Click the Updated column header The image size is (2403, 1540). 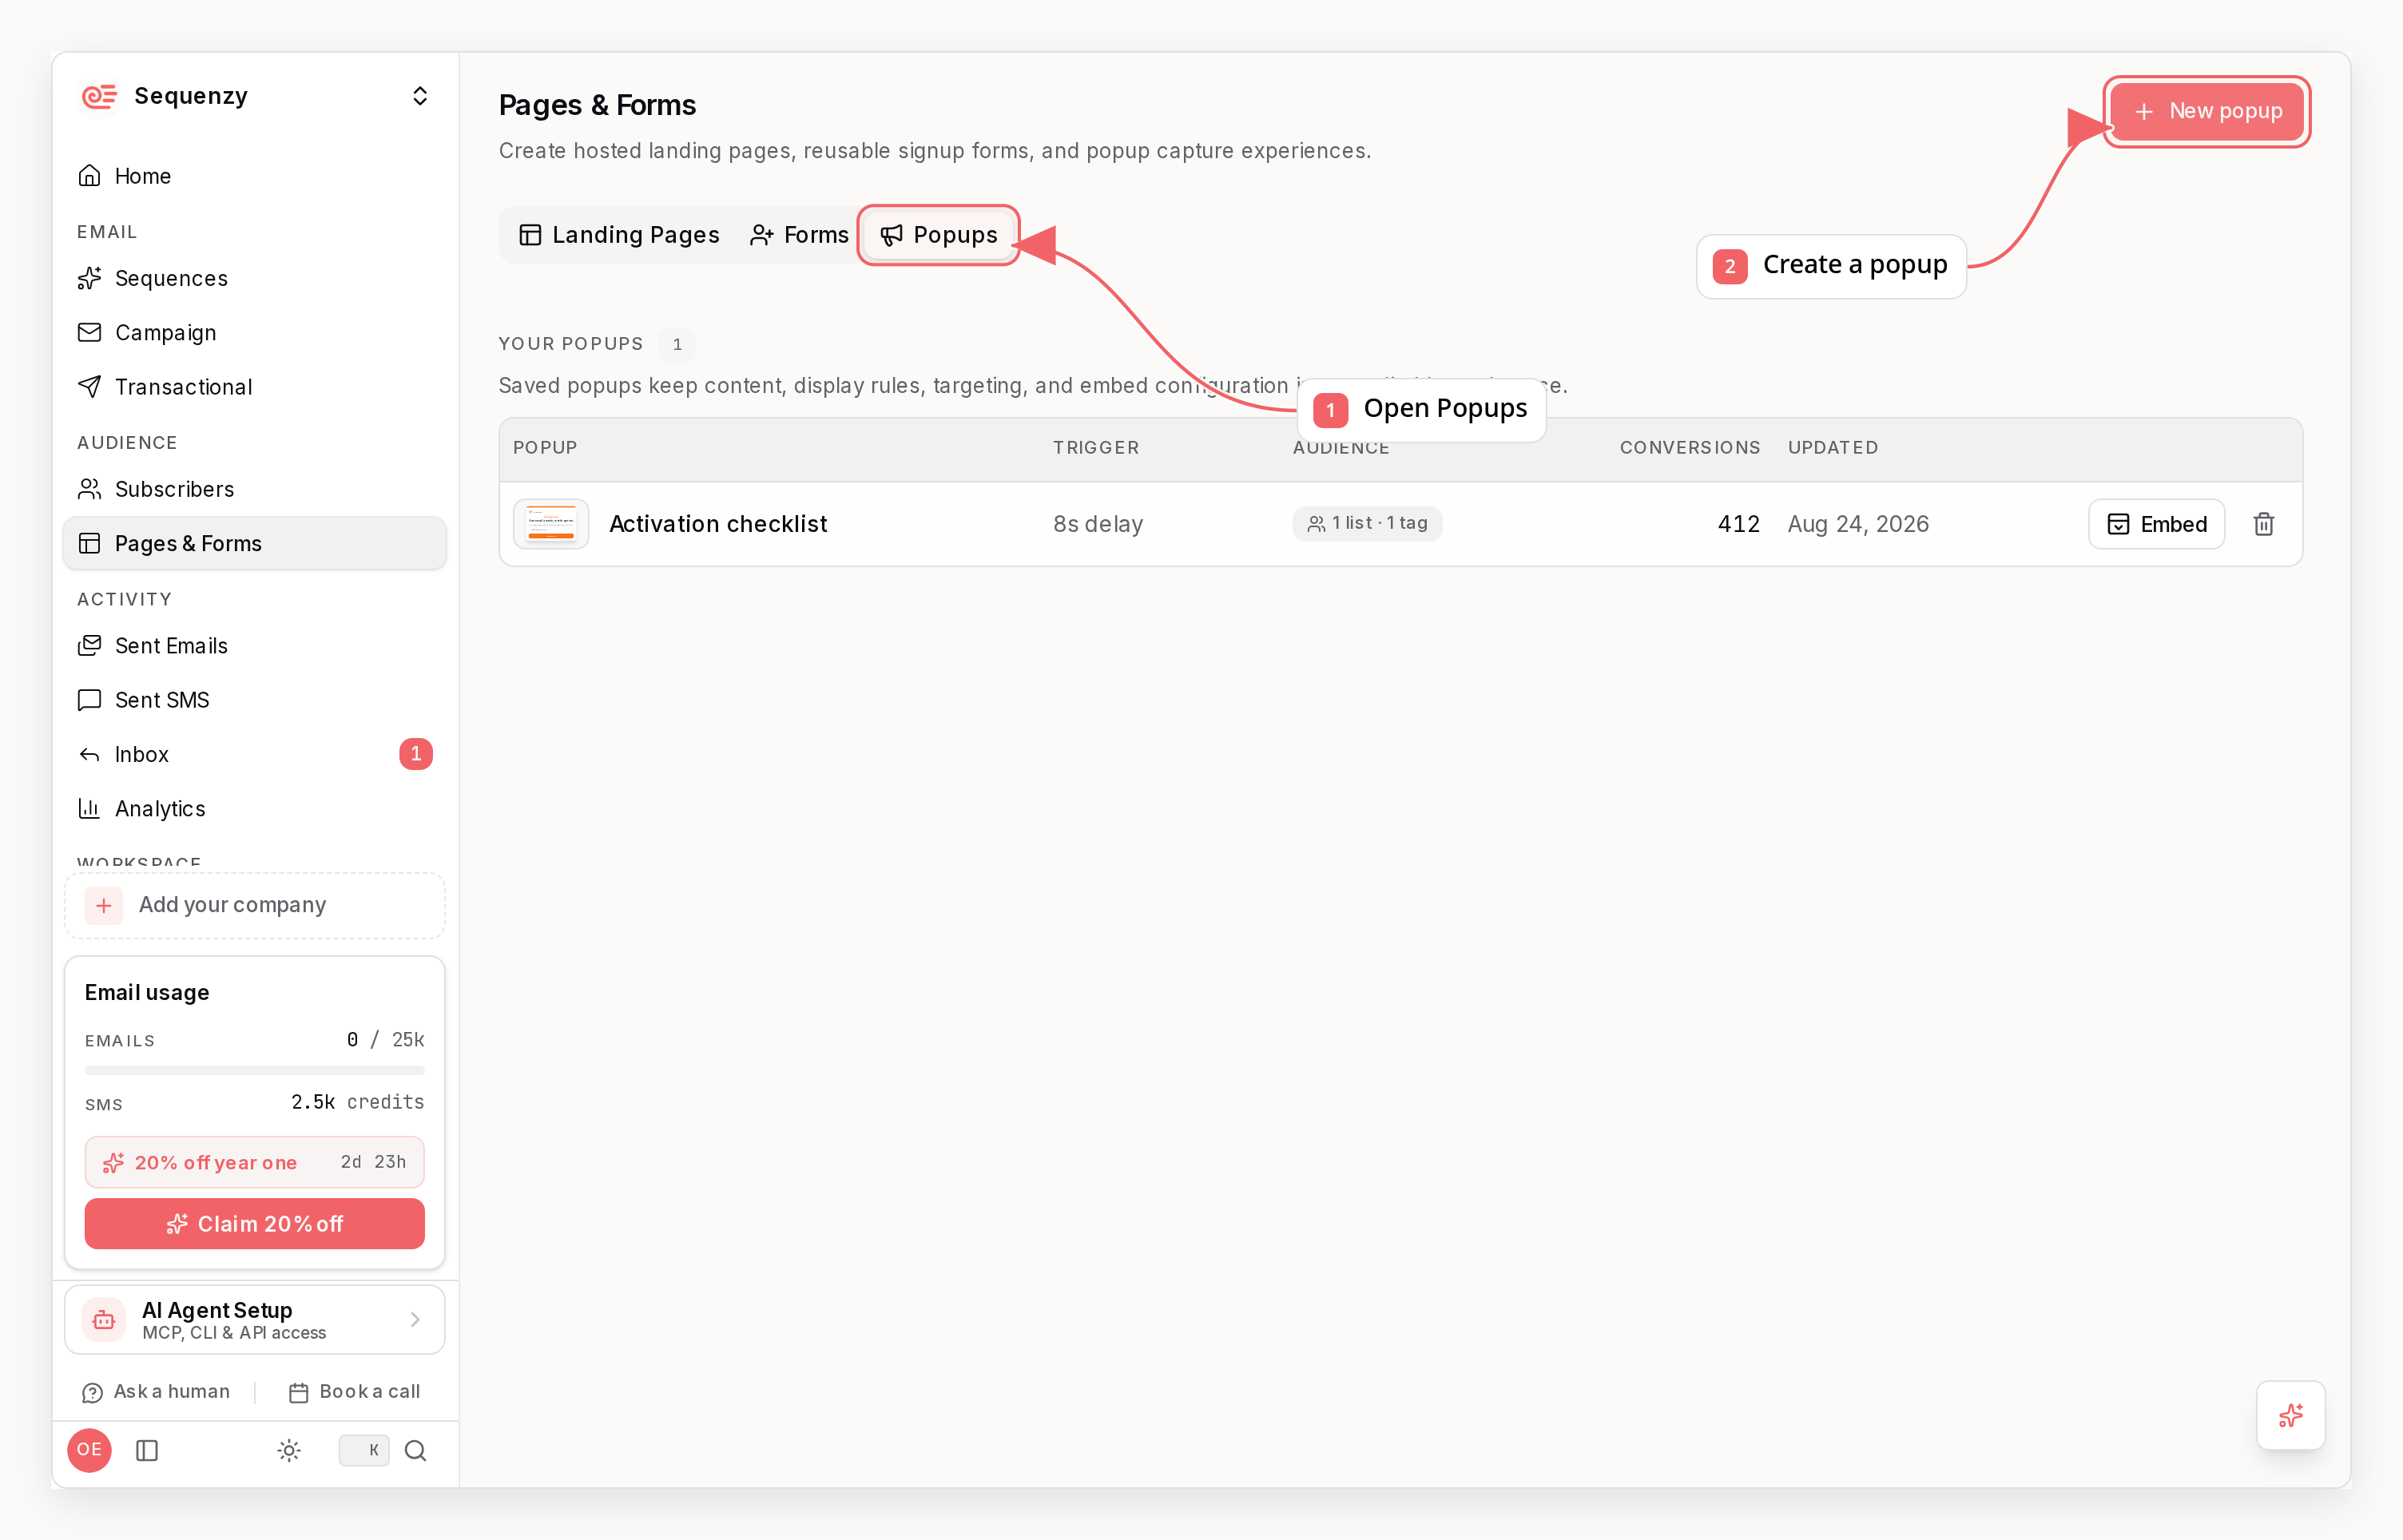1833,448
